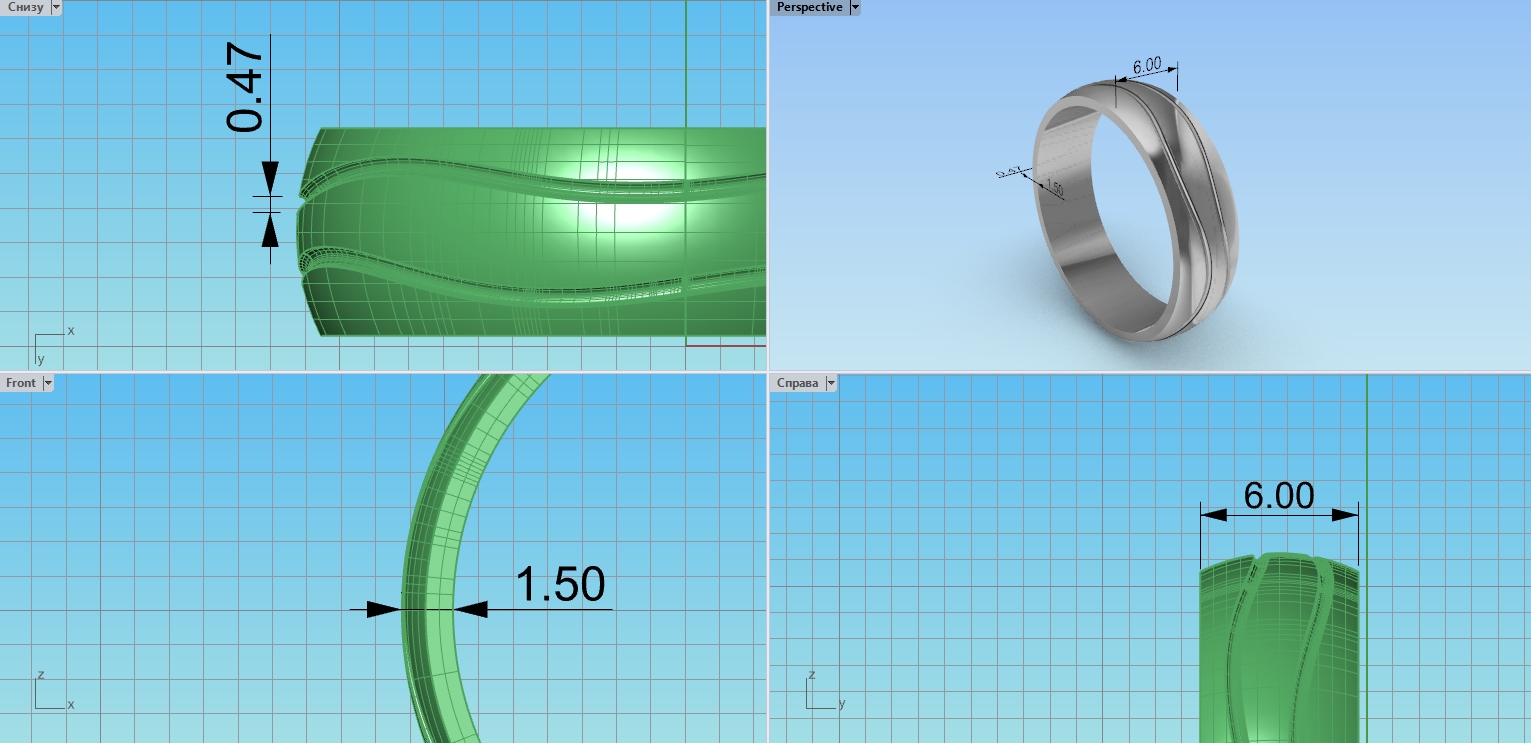The height and width of the screenshot is (743, 1531).
Task: Click the Справа viewport title
Action: (797, 383)
